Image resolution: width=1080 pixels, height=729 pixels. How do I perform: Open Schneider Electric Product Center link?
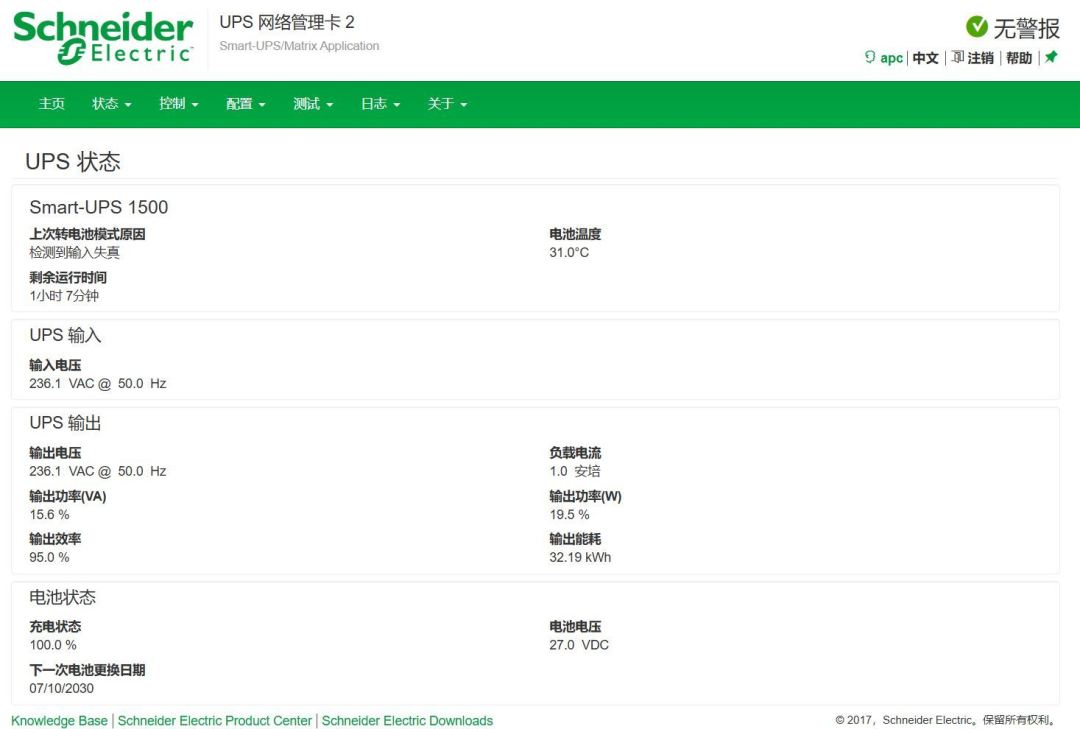(x=215, y=721)
